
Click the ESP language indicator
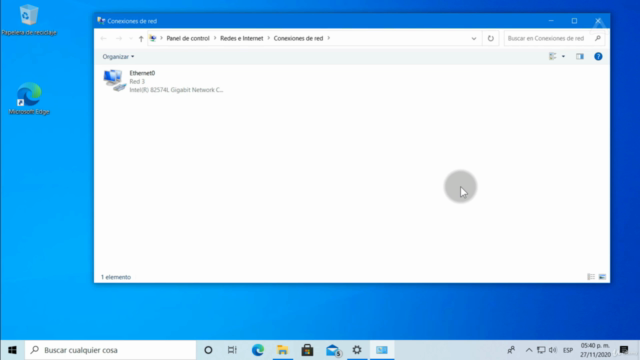tap(568, 350)
